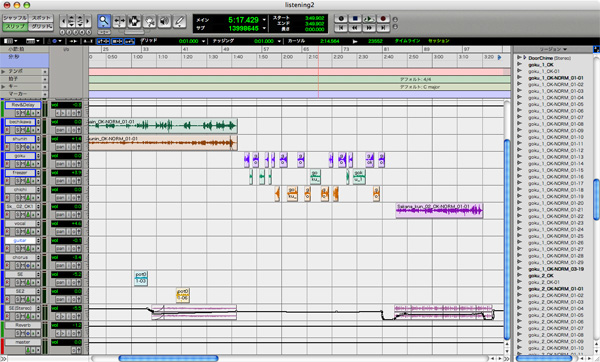The height and width of the screenshot is (362, 600).
Task: Return to zero transport button
Action: click(x=341, y=28)
